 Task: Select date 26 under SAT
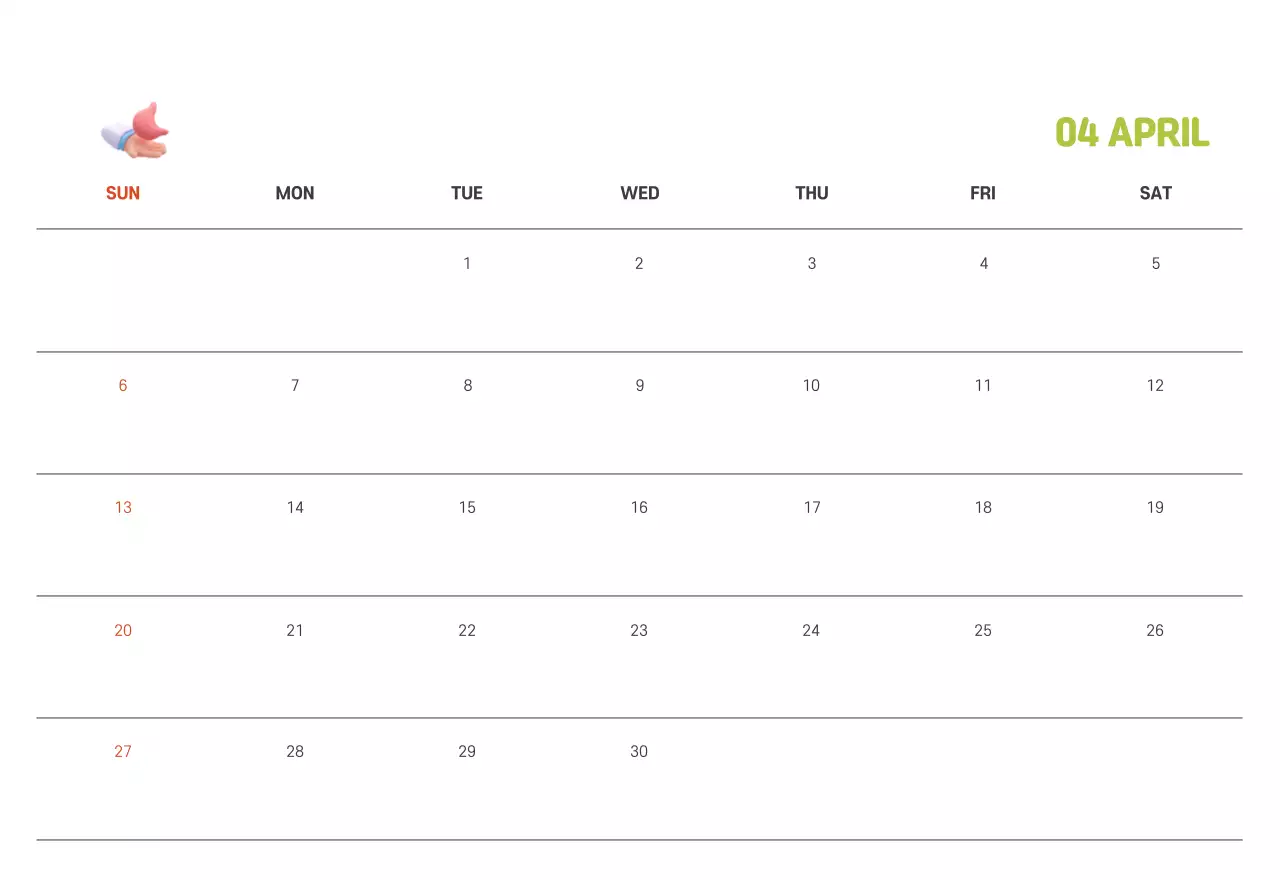point(1155,630)
